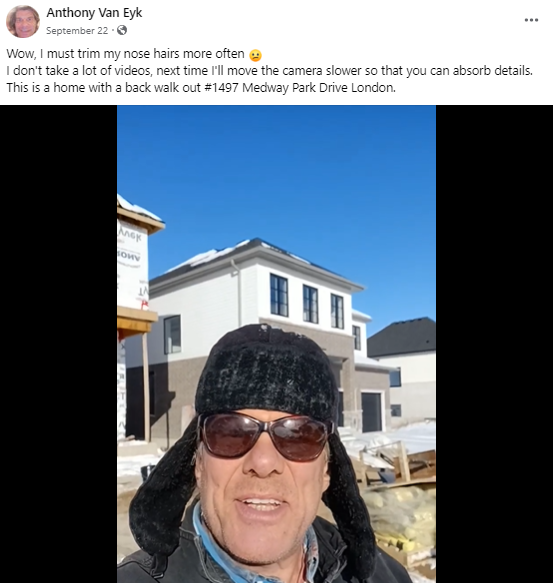Click the globe public audience icon
553x583 pixels.
click(122, 30)
